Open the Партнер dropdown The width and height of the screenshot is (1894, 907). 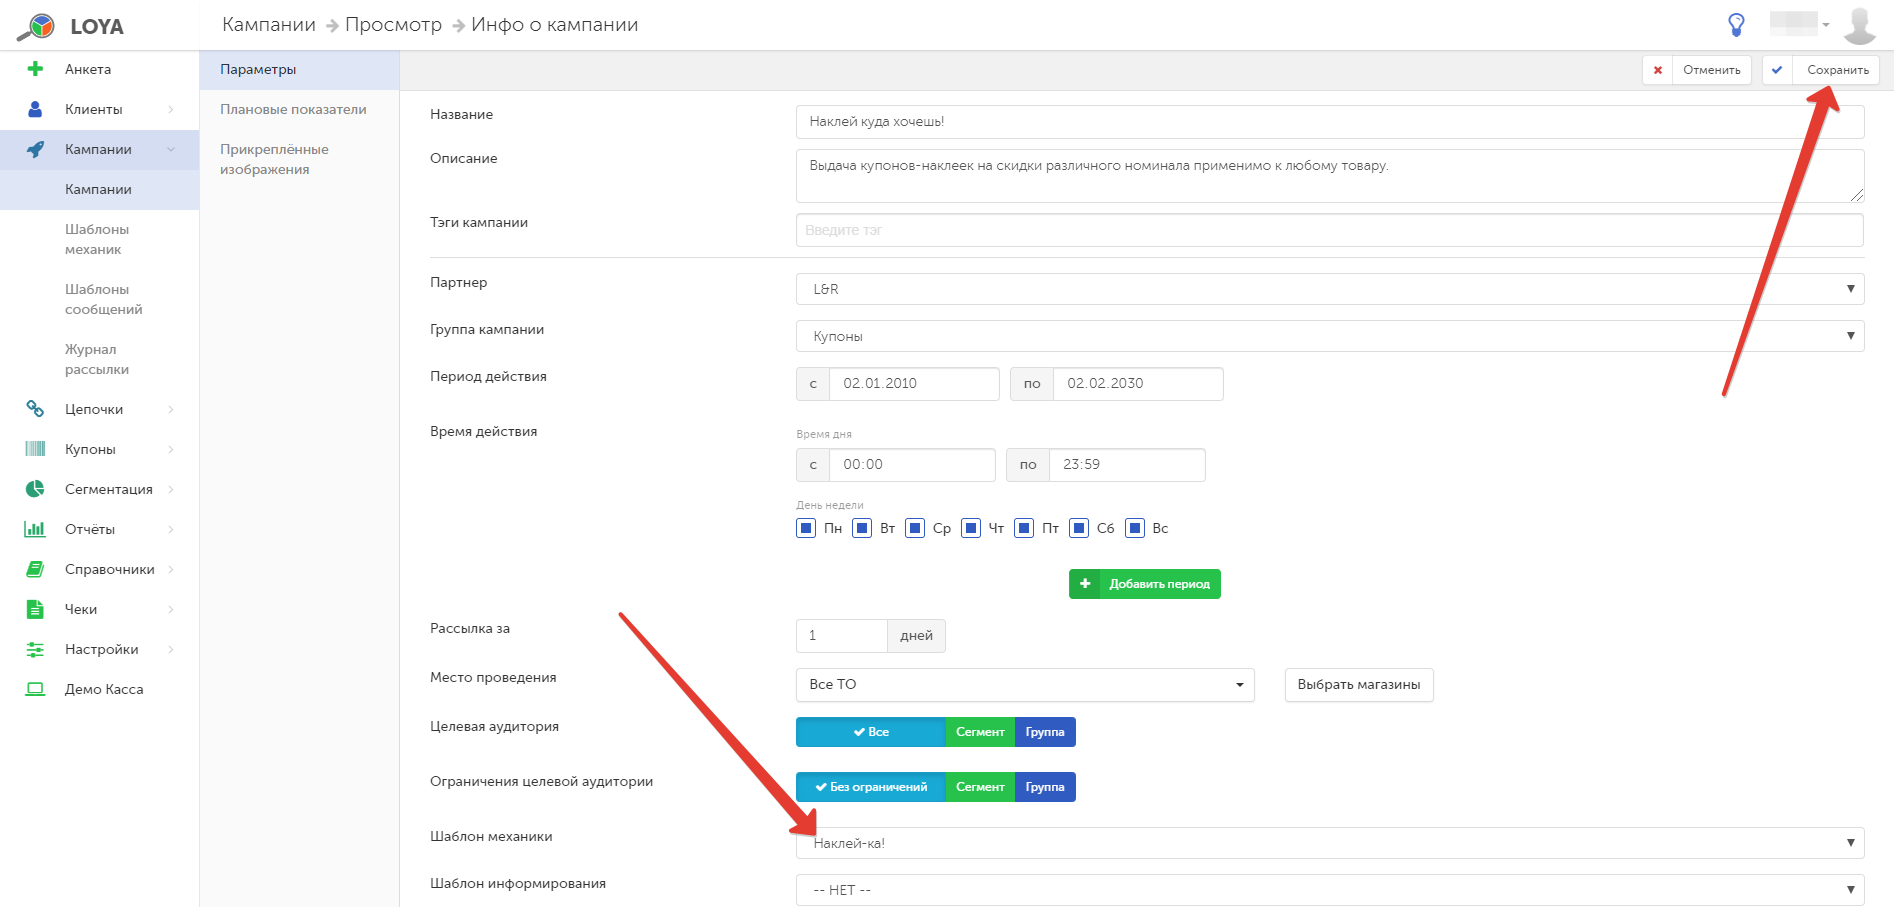[1330, 289]
